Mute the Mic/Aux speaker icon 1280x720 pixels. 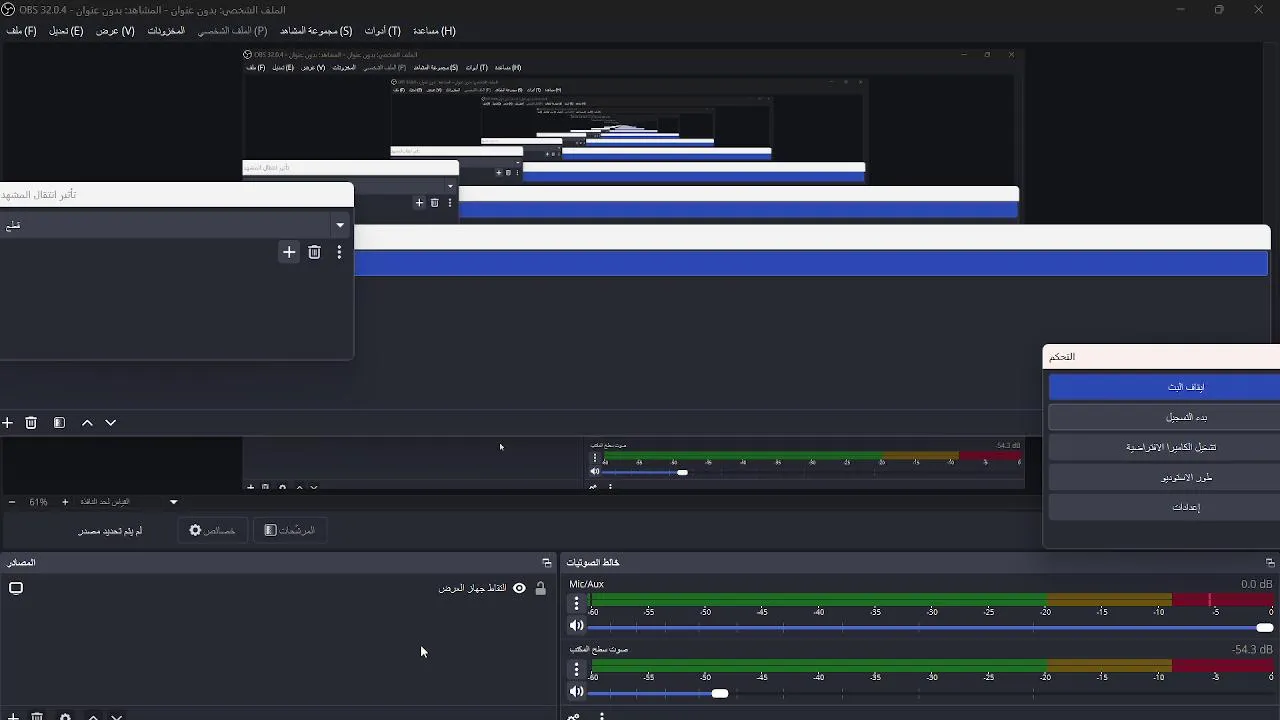click(577, 626)
